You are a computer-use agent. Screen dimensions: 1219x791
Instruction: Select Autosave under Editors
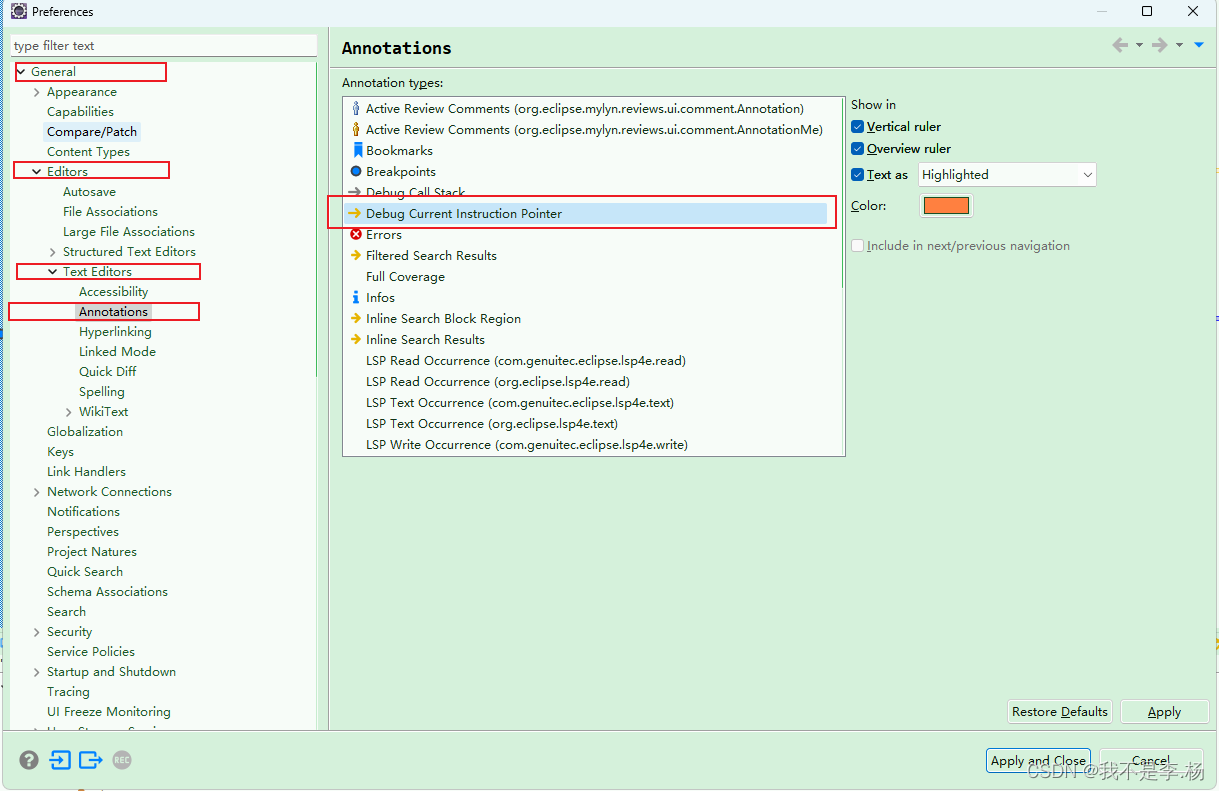coord(89,192)
